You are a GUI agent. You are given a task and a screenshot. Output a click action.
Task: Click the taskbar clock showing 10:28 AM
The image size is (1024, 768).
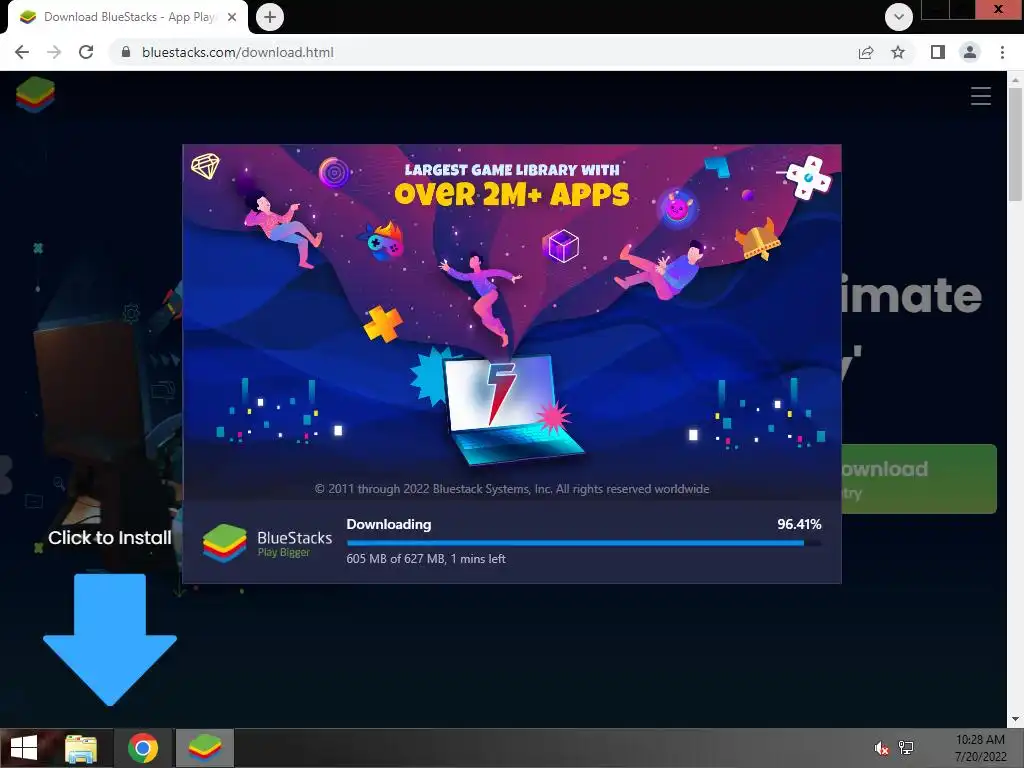pyautogui.click(x=980, y=748)
